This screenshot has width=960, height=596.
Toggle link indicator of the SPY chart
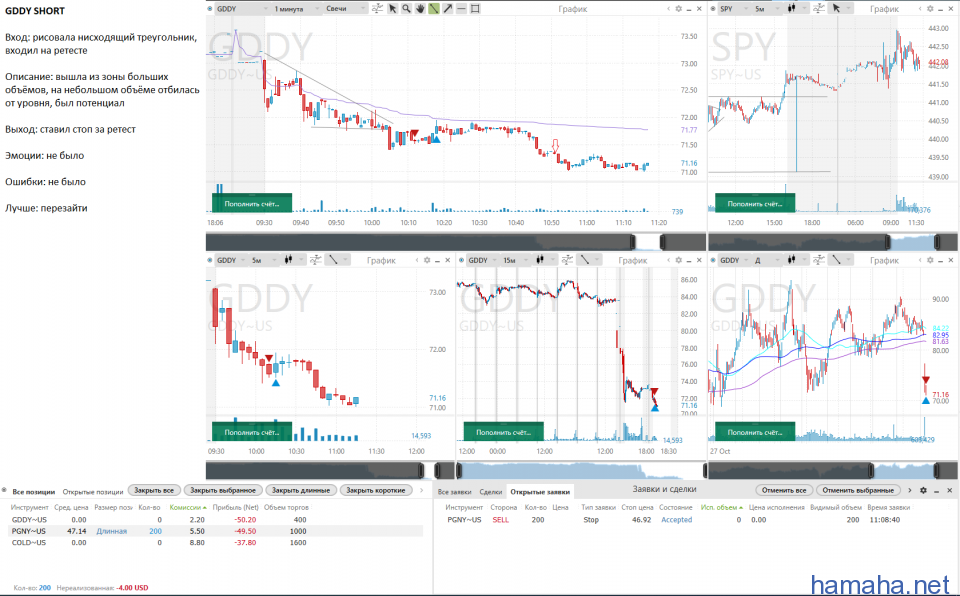(x=713, y=9)
